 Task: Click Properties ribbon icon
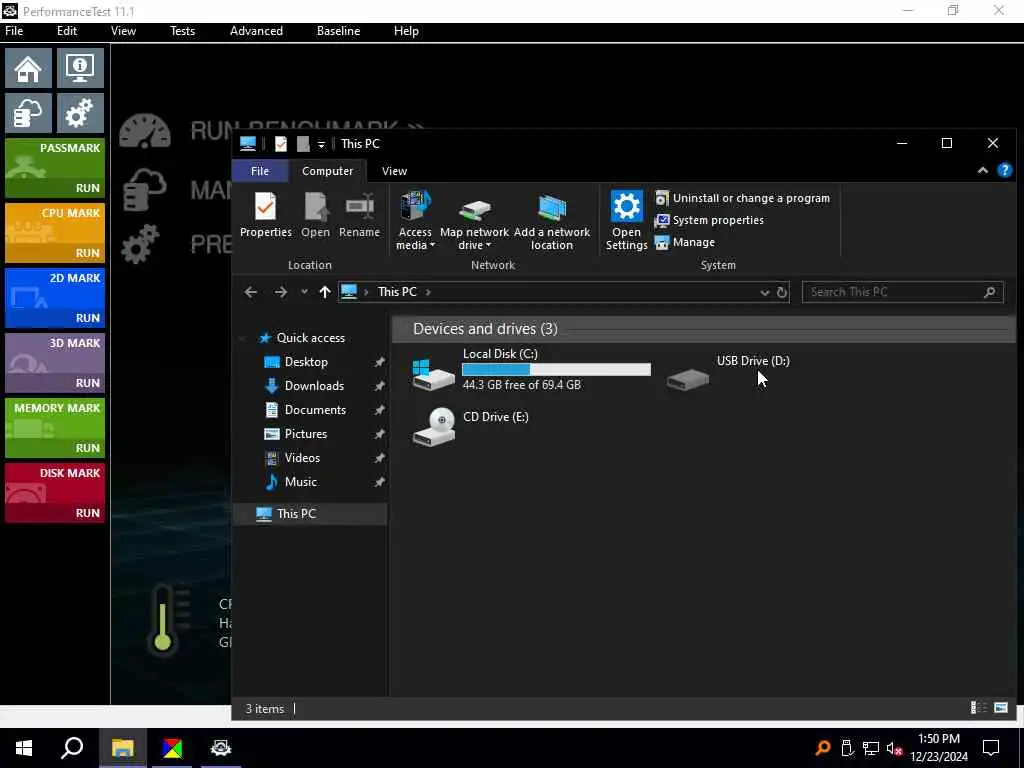265,216
